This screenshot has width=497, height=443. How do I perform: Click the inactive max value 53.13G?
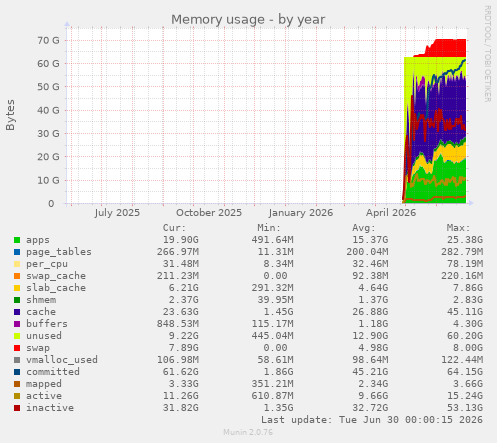[465, 408]
